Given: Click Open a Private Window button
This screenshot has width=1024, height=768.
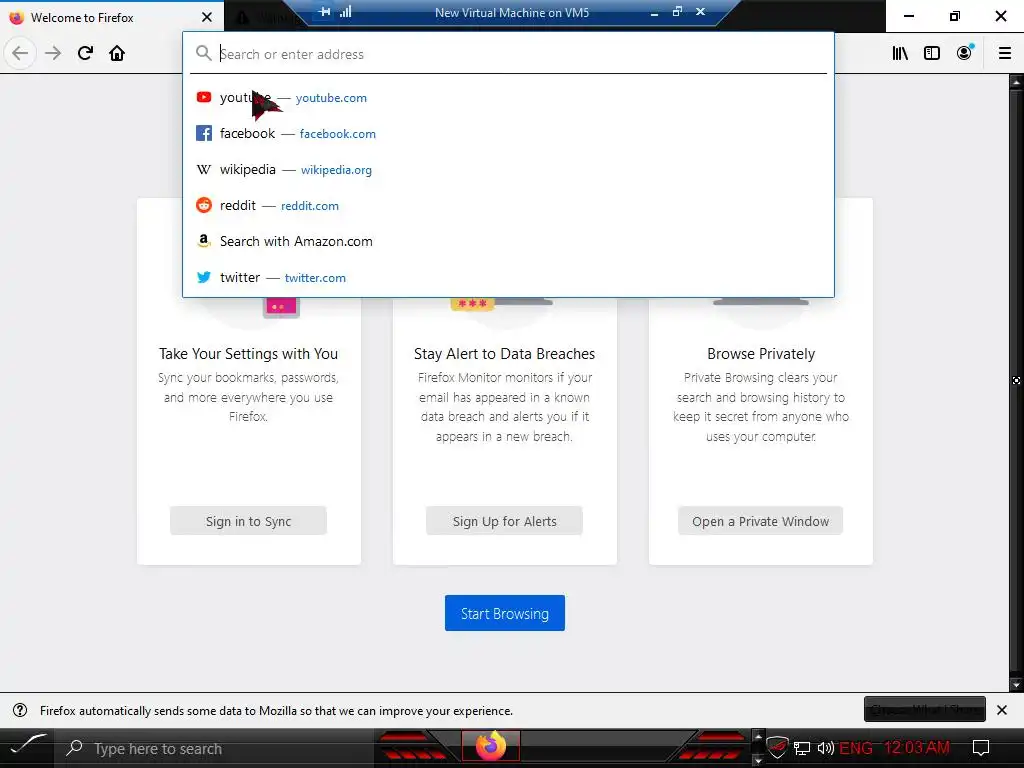Looking at the screenshot, I should (760, 520).
